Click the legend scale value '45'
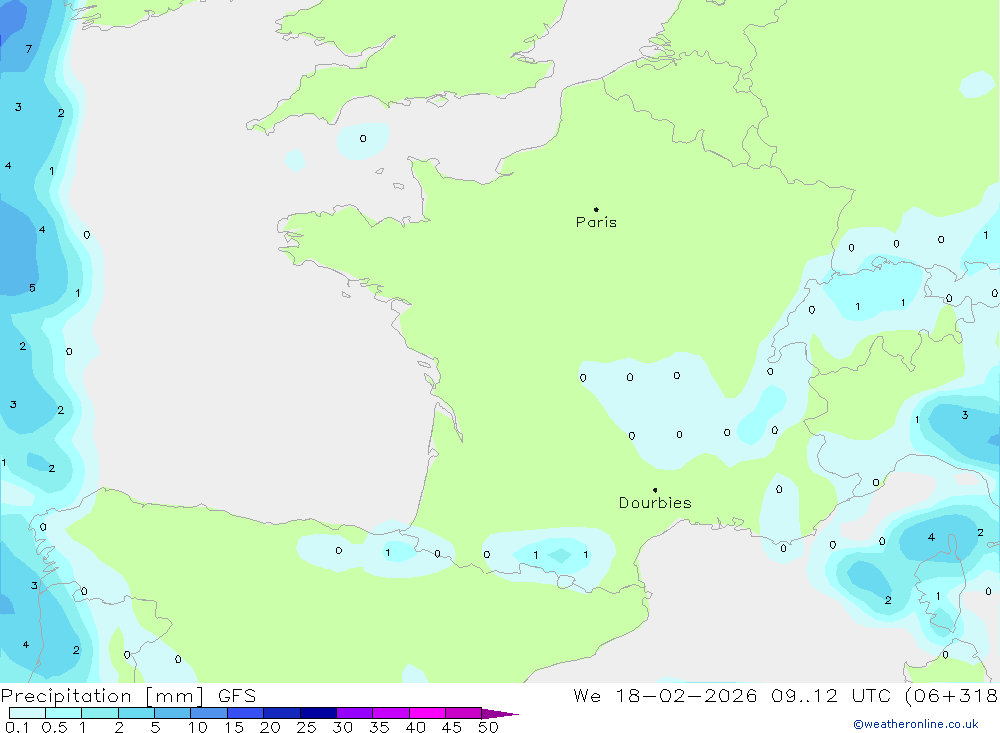 tap(452, 727)
